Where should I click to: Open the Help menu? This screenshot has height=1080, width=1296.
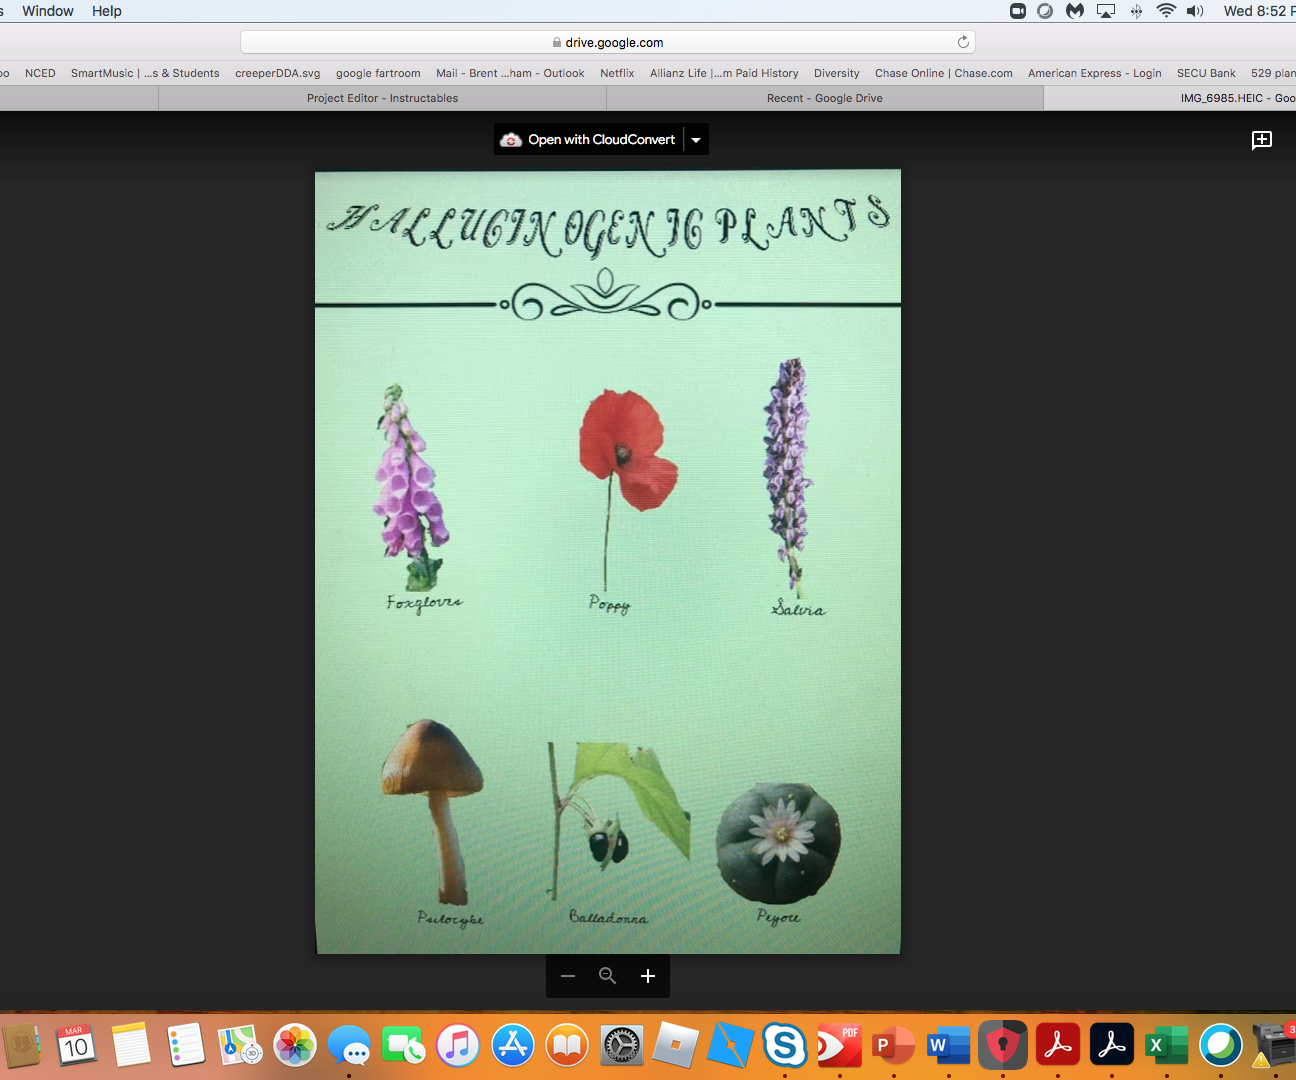105,11
